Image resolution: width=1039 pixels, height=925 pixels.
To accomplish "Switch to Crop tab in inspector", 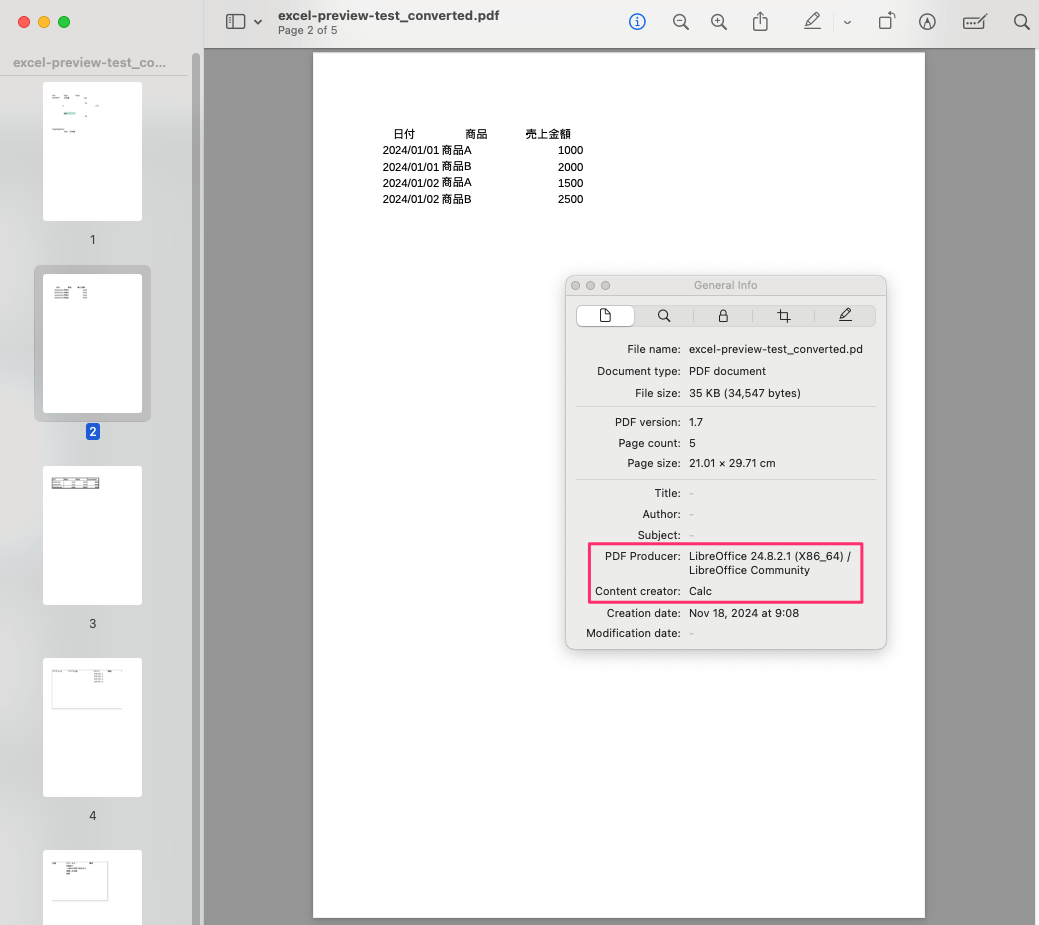I will pos(783,315).
